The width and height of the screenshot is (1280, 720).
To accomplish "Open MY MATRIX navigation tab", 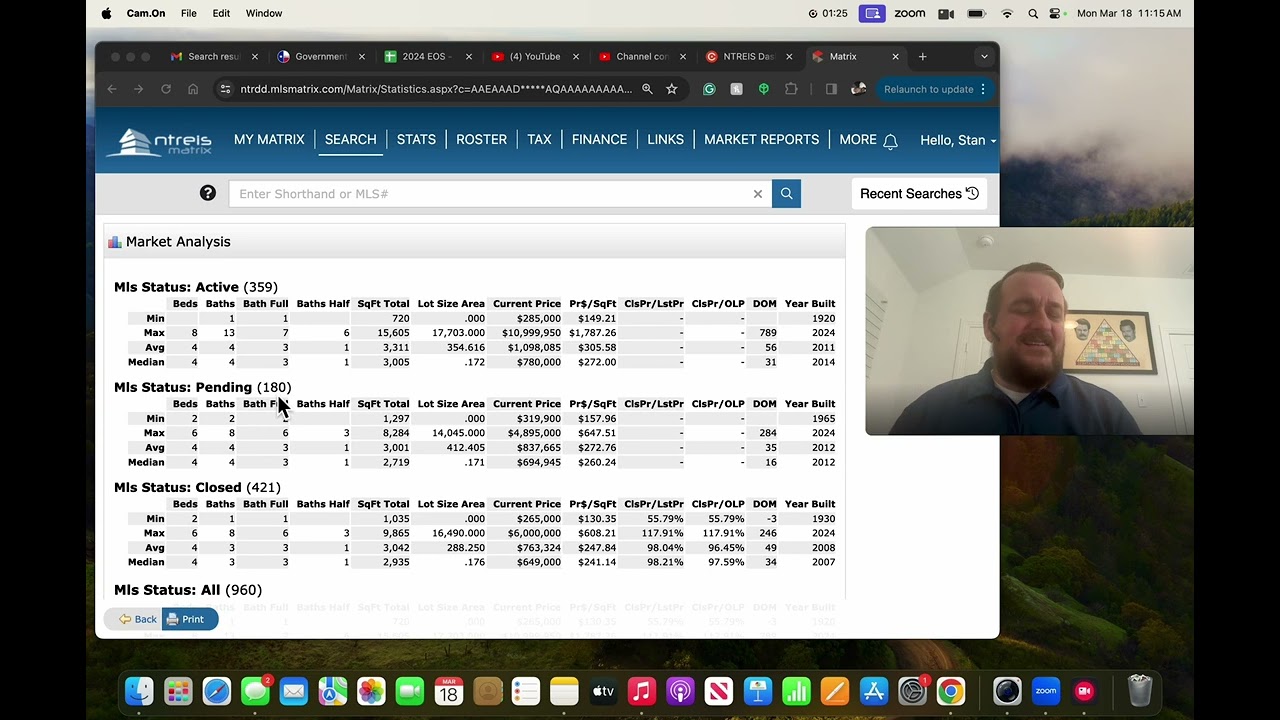I will point(269,140).
